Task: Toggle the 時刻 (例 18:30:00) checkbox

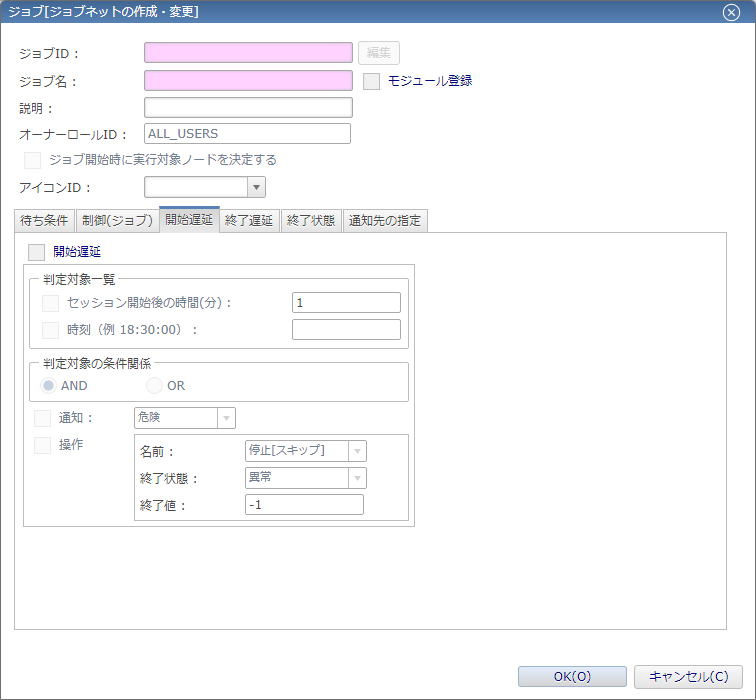Action: pyautogui.click(x=51, y=331)
